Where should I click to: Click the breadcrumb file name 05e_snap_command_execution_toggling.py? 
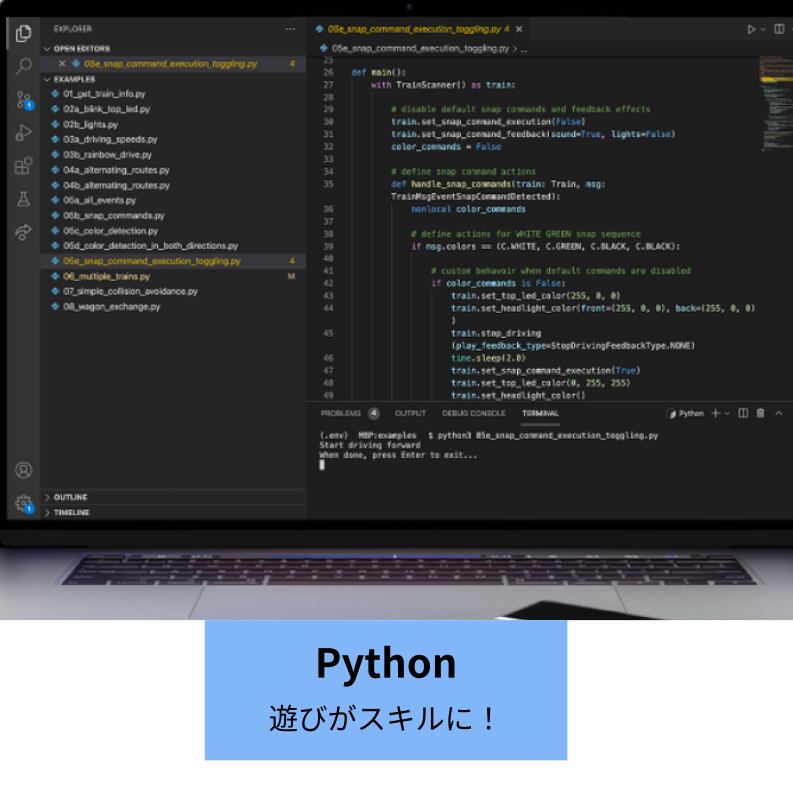(x=420, y=49)
